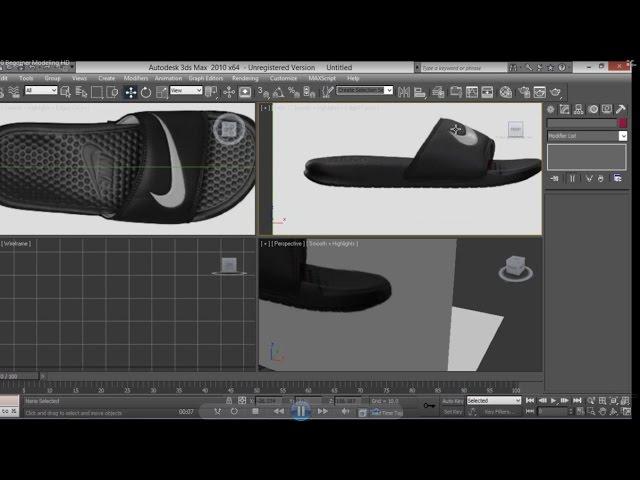This screenshot has height=480, width=640.
Task: Open the Select by Name list tool
Action: coord(81,92)
